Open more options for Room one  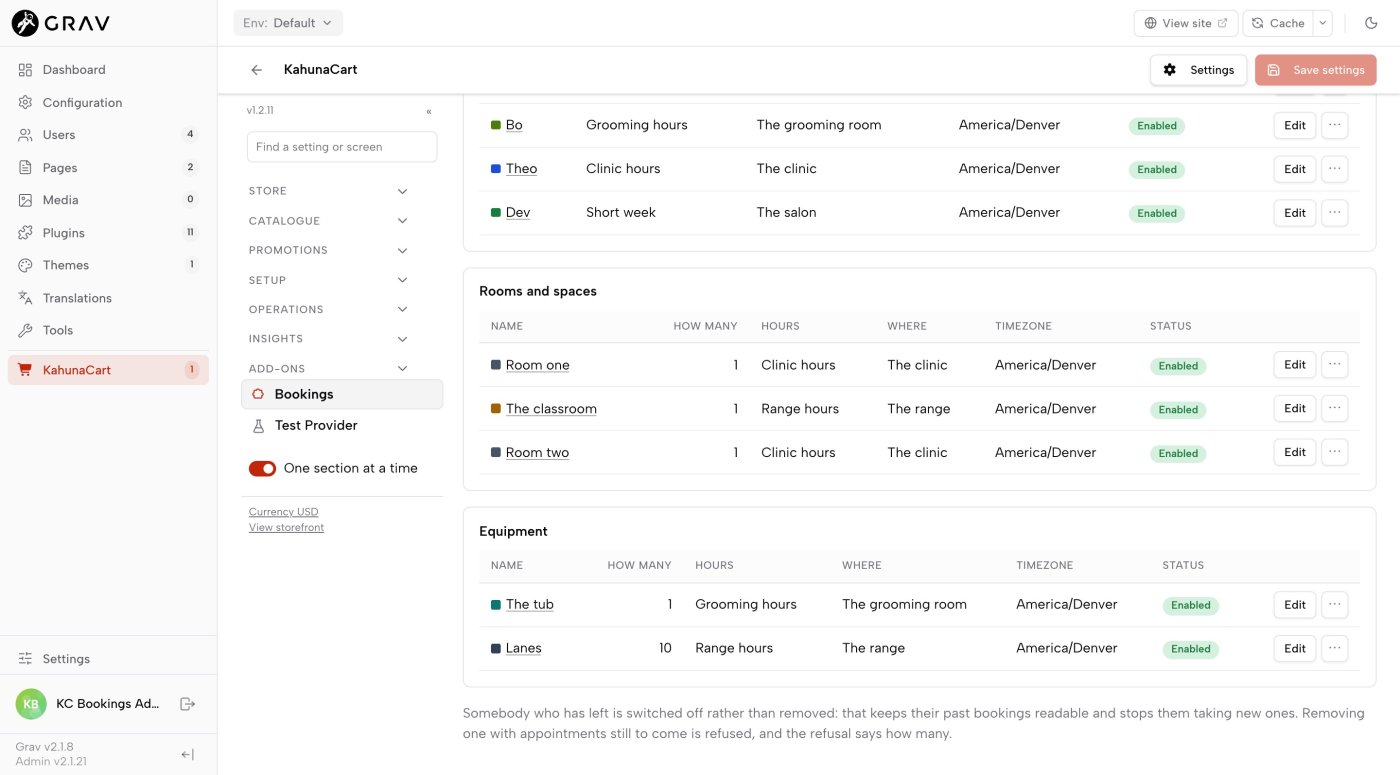(1335, 365)
